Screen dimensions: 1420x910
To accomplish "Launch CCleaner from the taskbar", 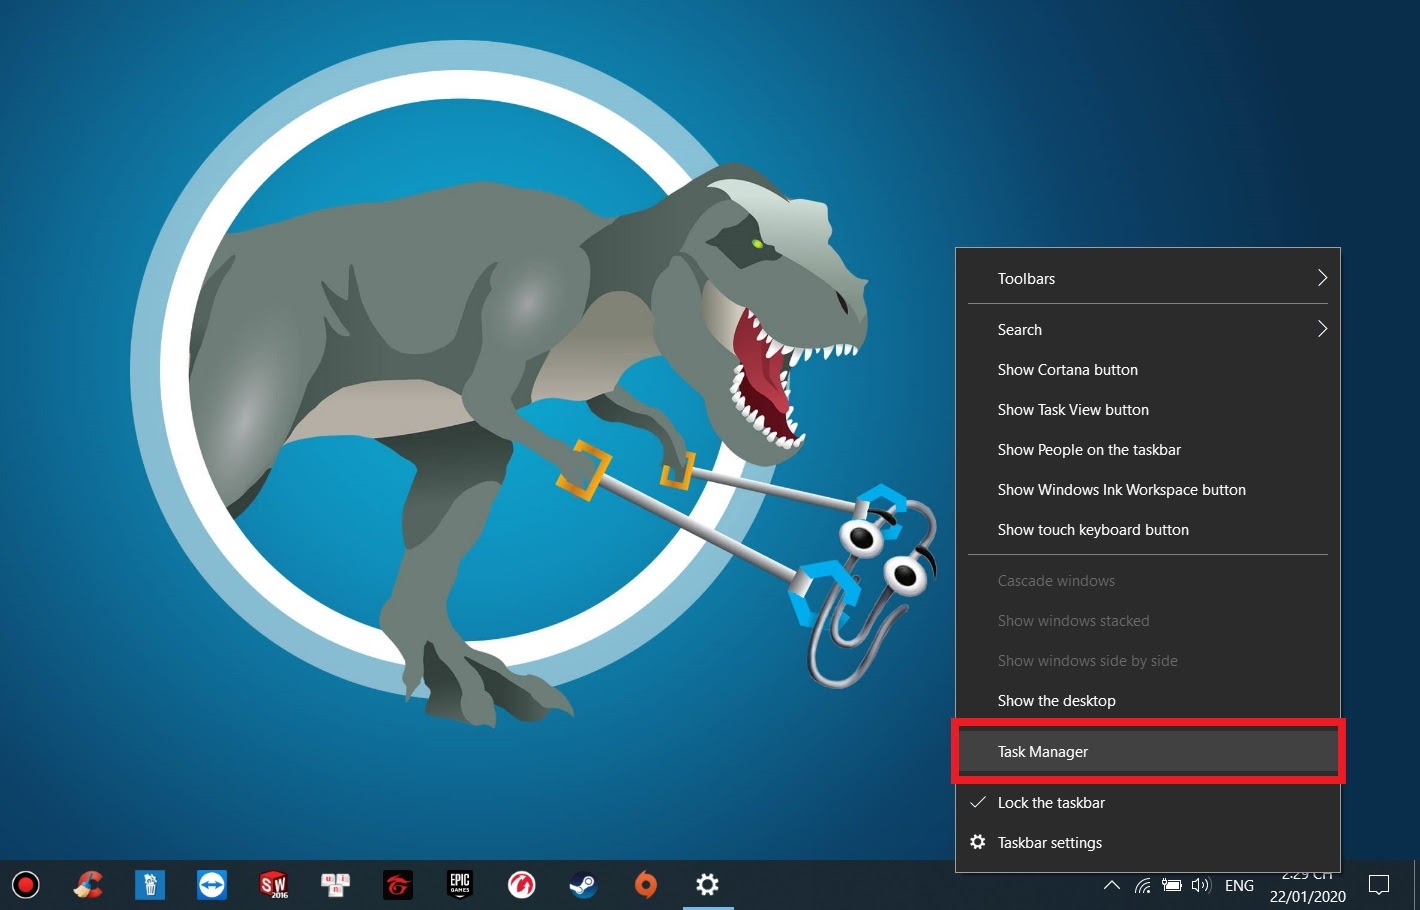I will pyautogui.click(x=88, y=885).
